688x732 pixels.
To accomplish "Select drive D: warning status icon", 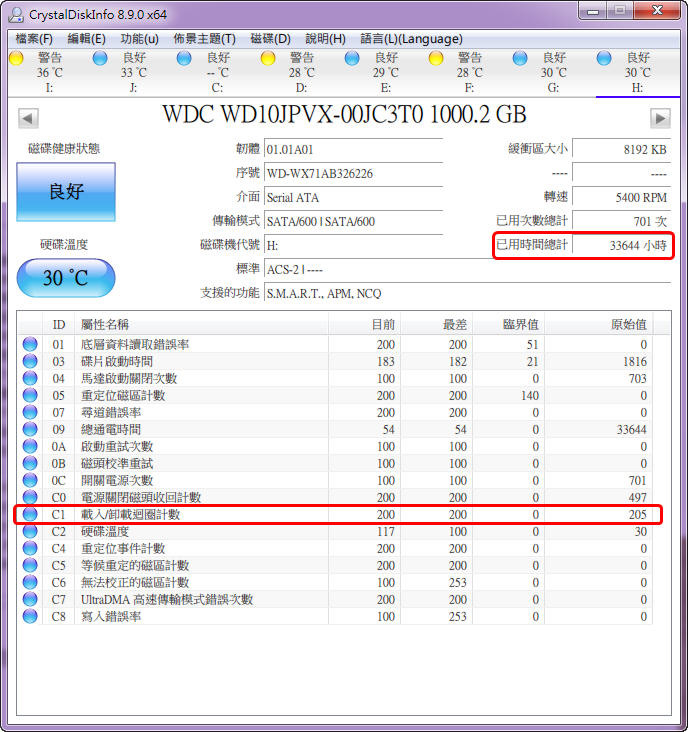I will [x=268, y=58].
